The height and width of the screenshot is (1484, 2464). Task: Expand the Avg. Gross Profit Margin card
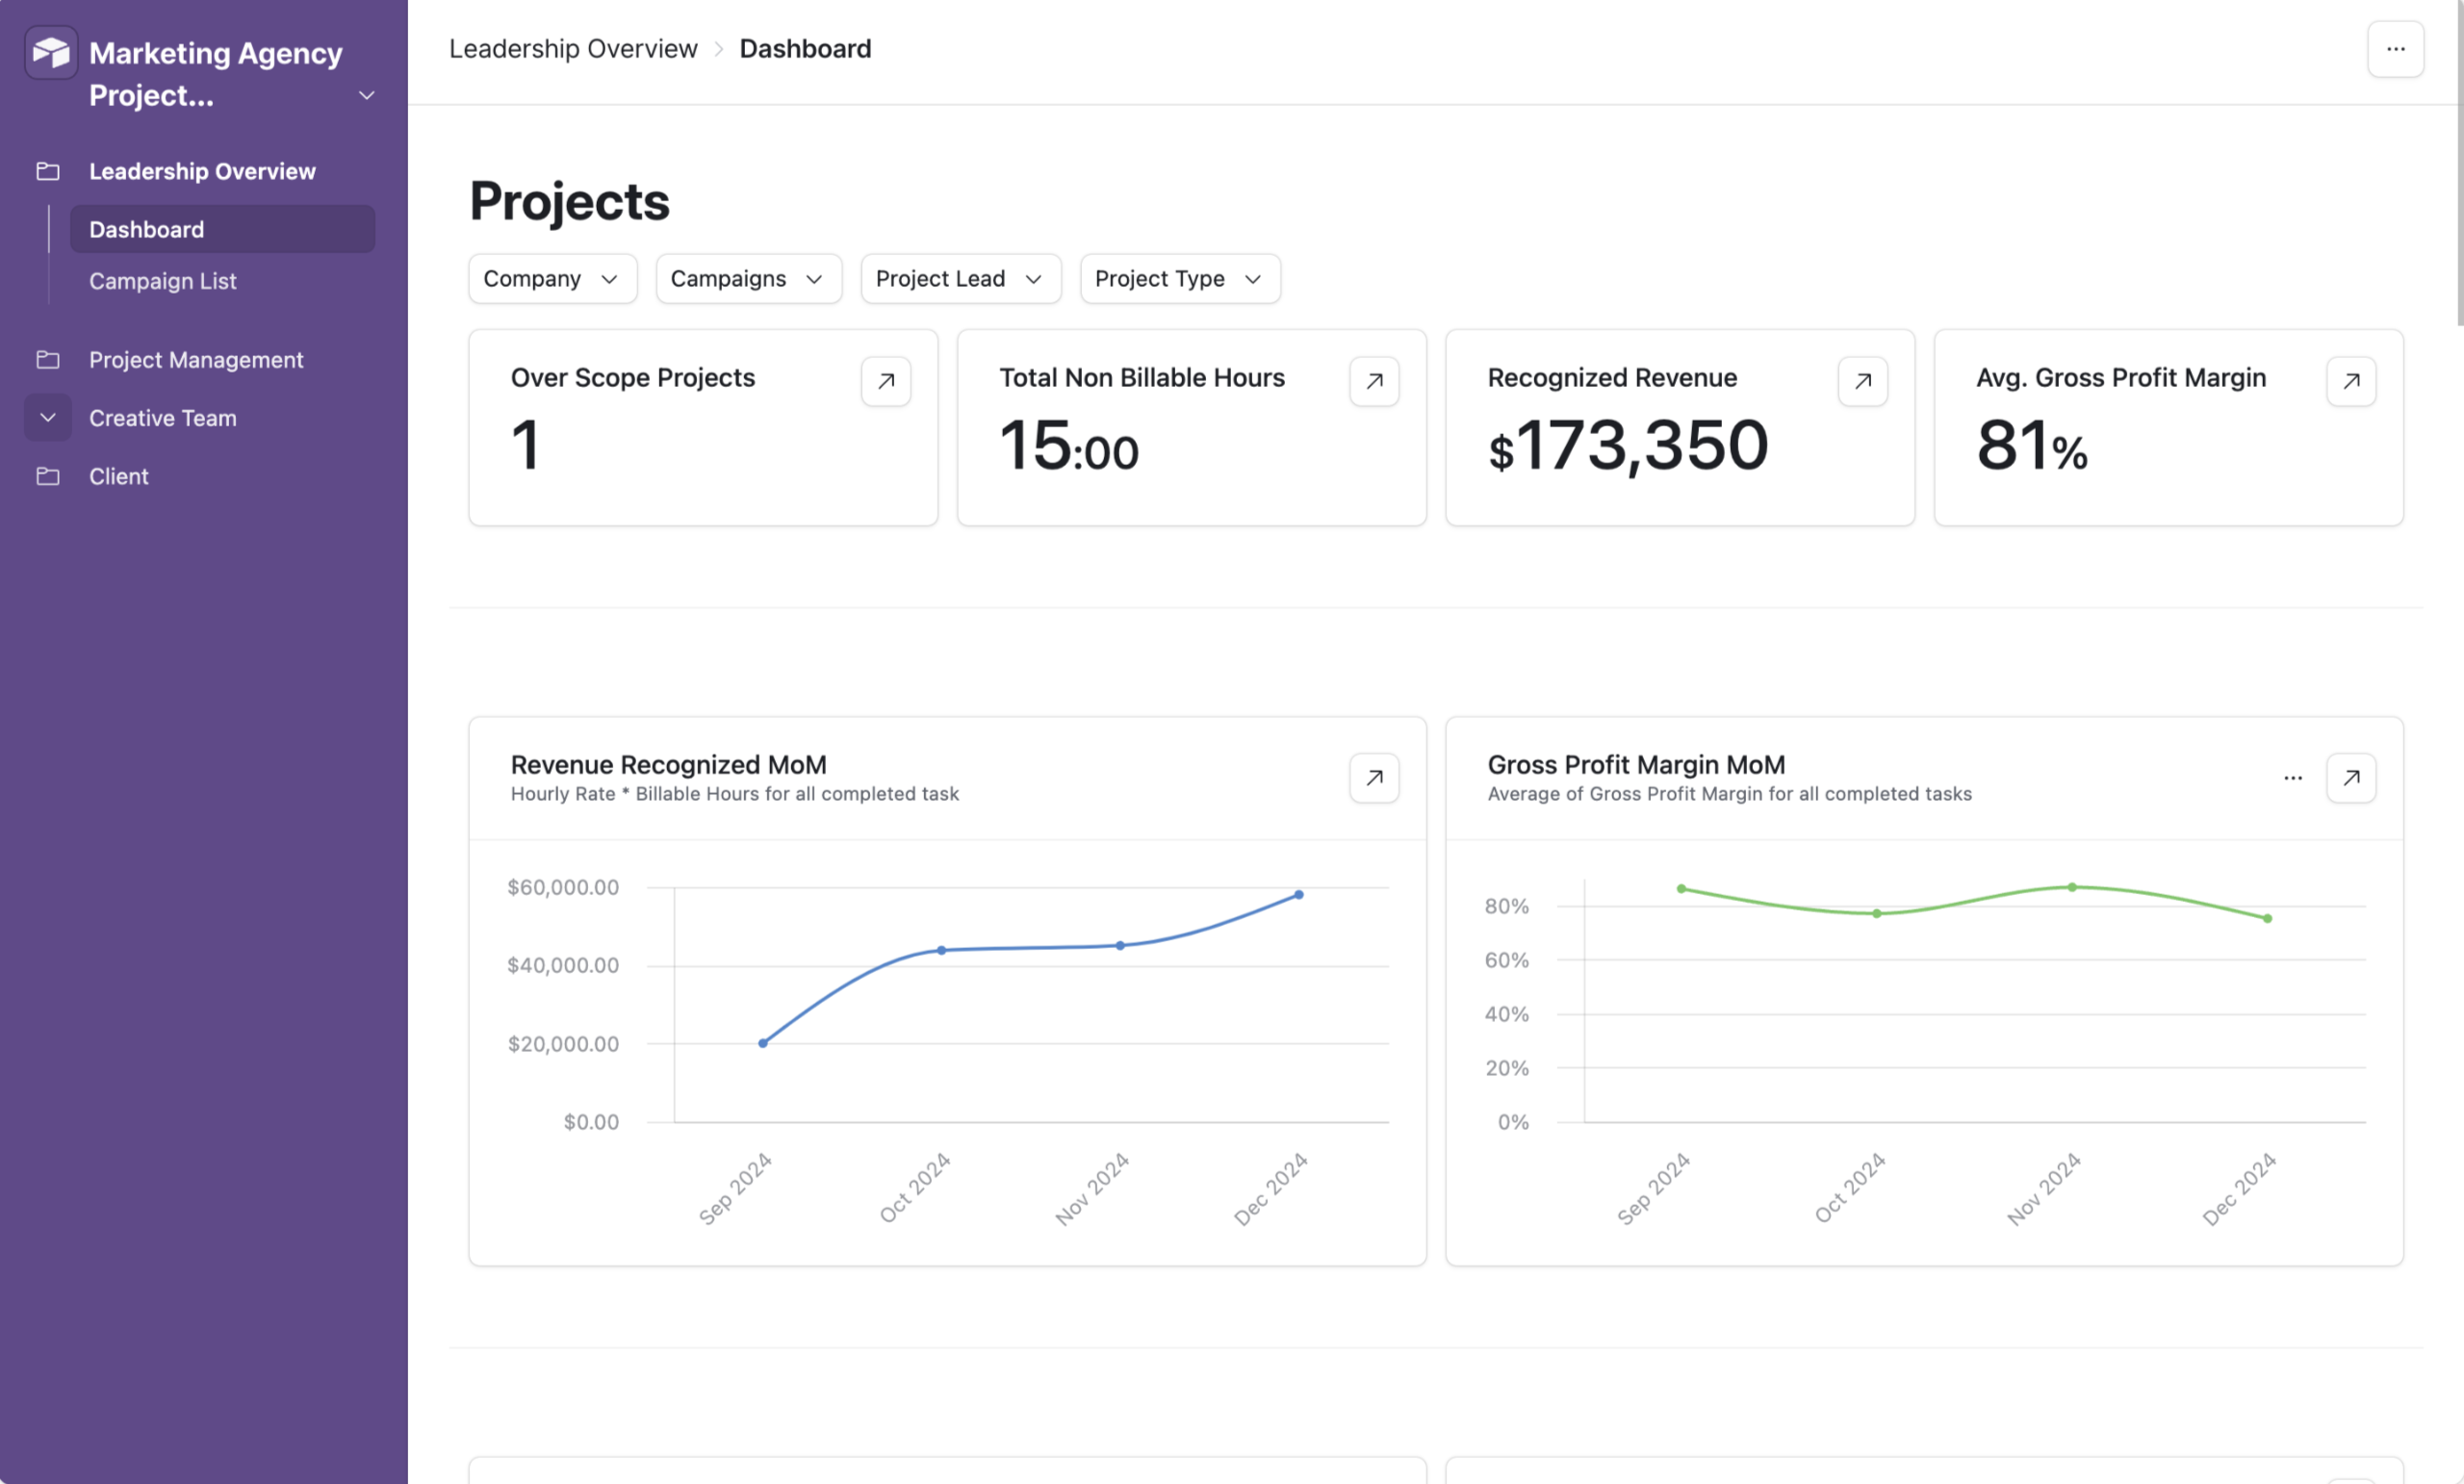[2351, 381]
